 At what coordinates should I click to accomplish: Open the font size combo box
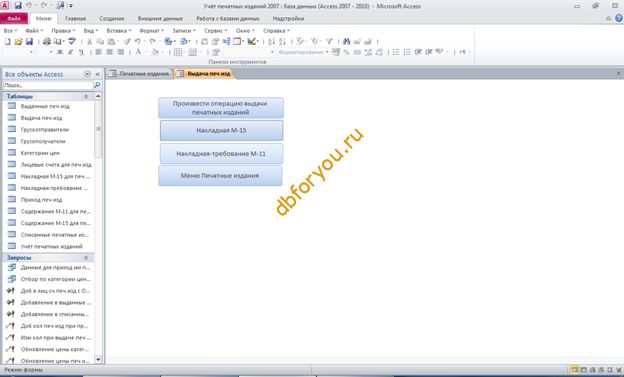tap(45, 52)
